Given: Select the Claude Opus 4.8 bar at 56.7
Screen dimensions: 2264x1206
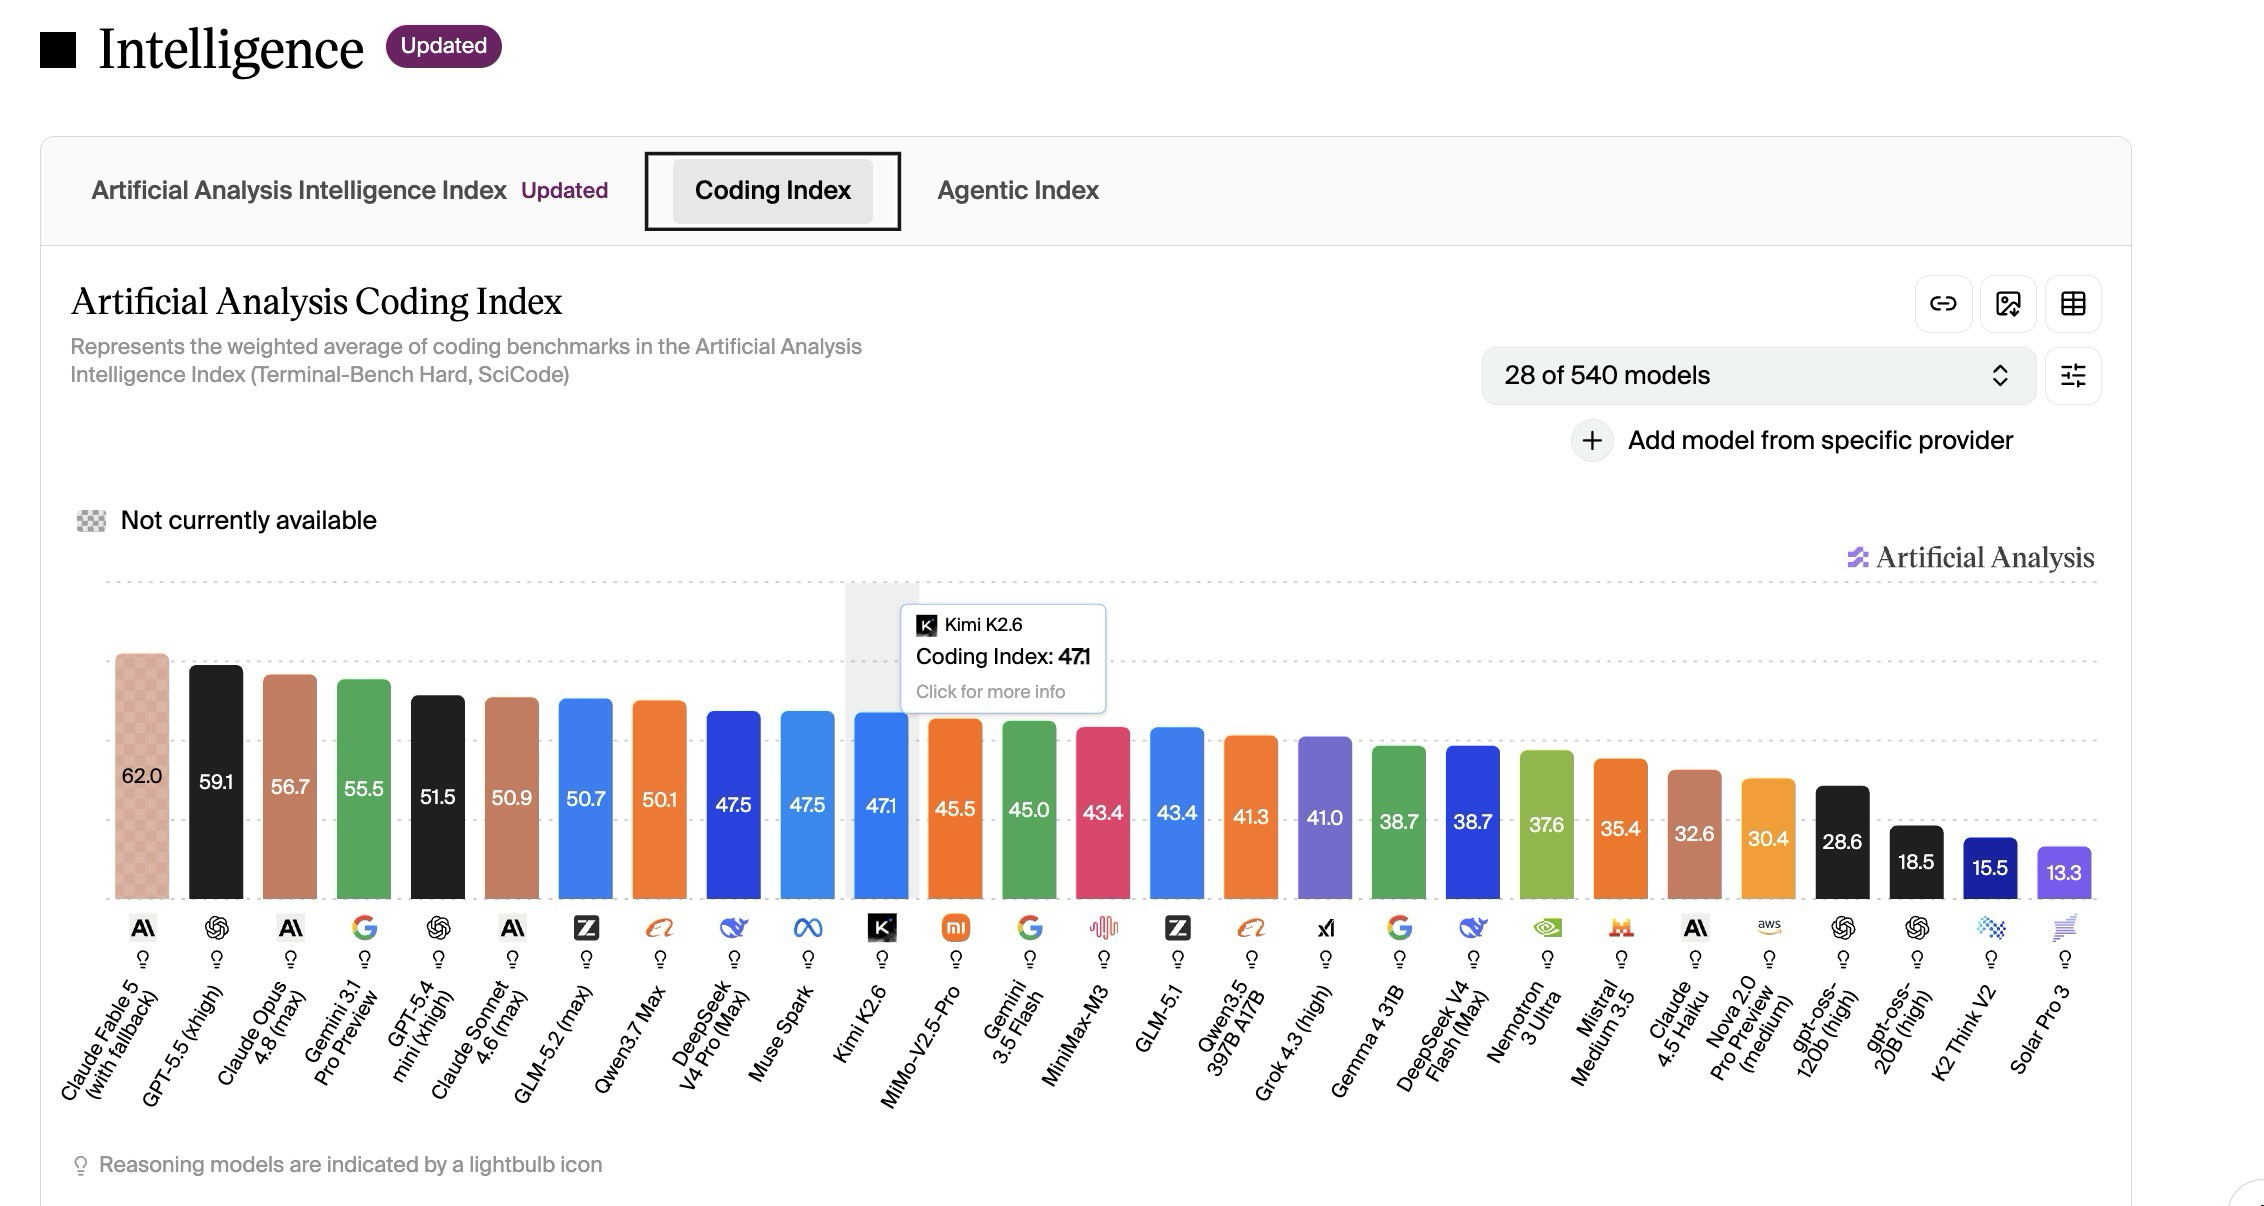Looking at the screenshot, I should (x=290, y=787).
